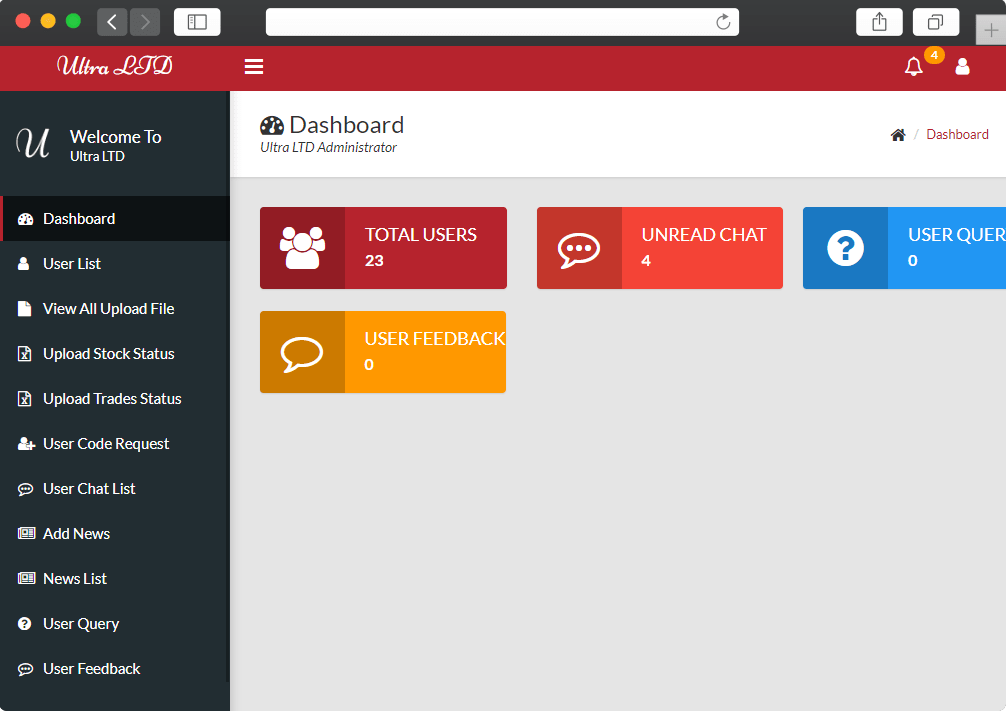
Task: Click the comment icon beside User Feedback in the sidebar
Action: [25, 669]
